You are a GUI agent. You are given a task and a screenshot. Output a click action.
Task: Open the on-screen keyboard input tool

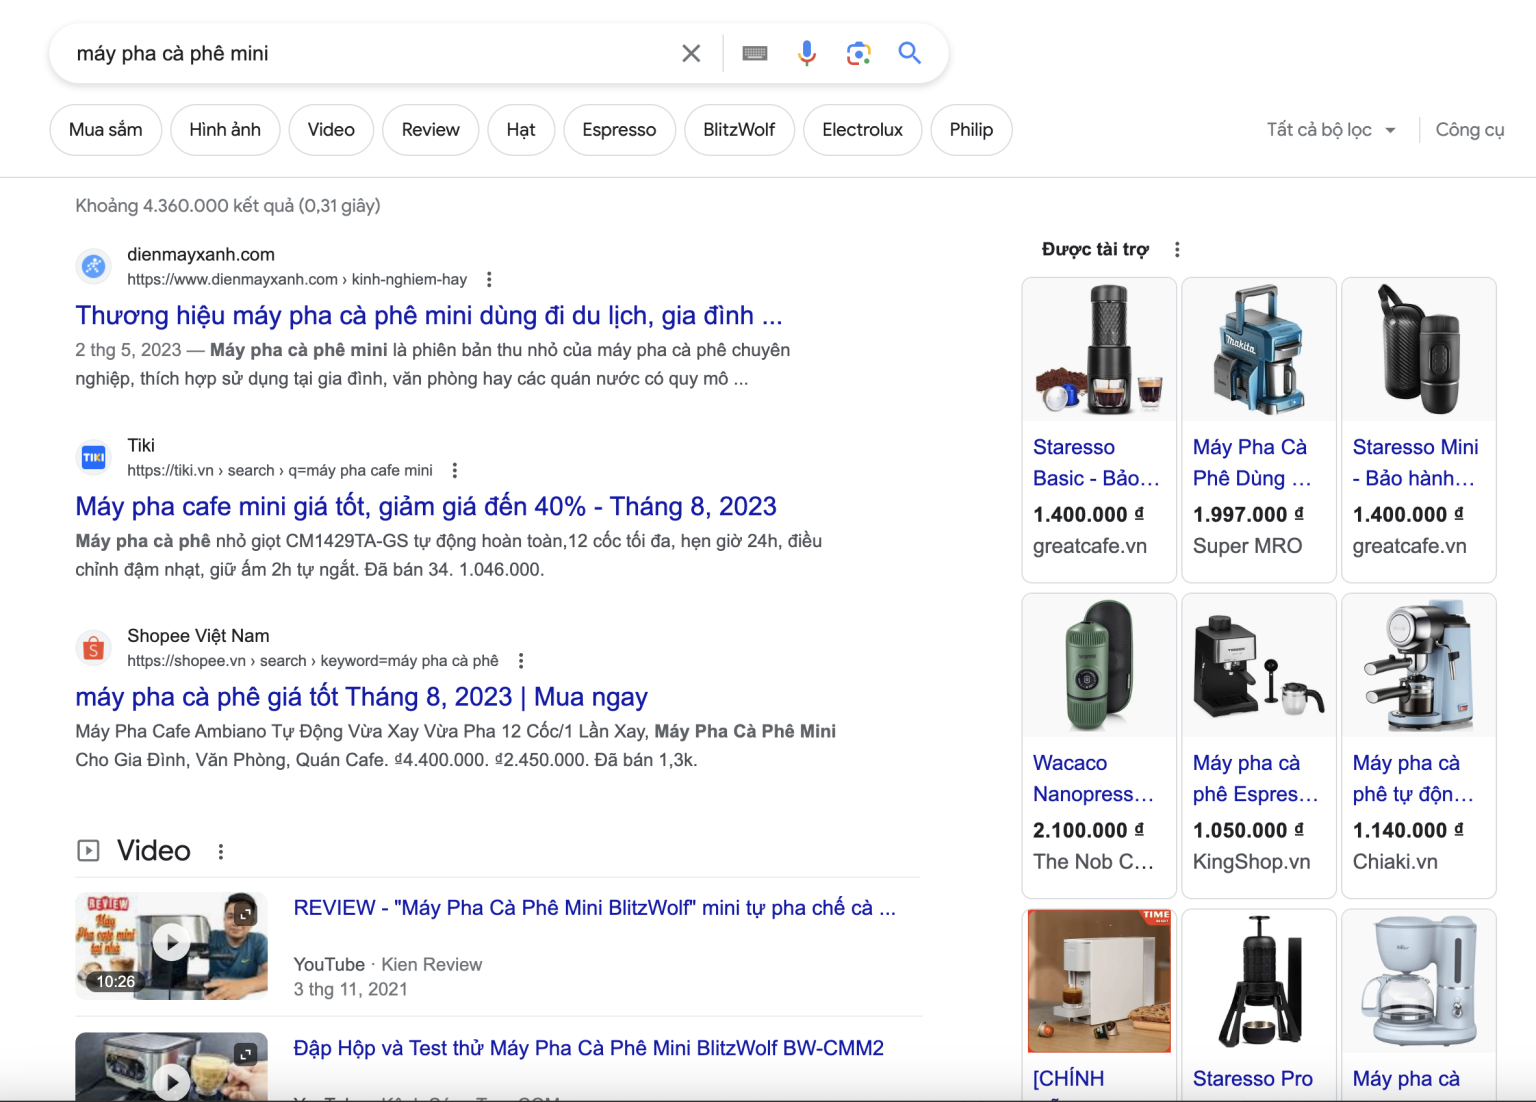click(755, 53)
